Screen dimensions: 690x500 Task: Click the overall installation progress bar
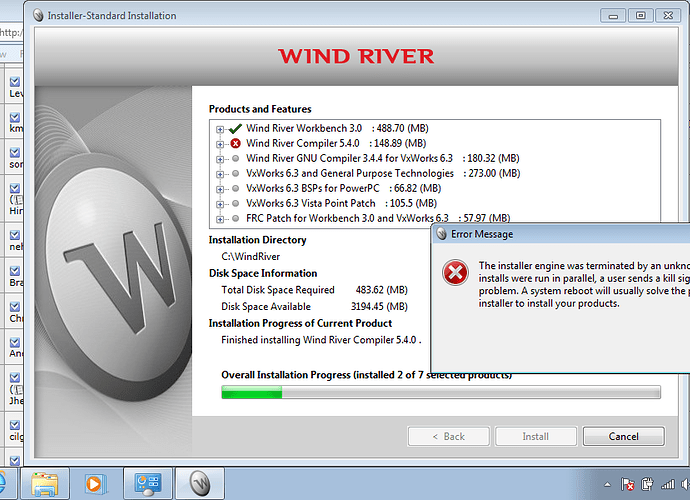pos(441,392)
